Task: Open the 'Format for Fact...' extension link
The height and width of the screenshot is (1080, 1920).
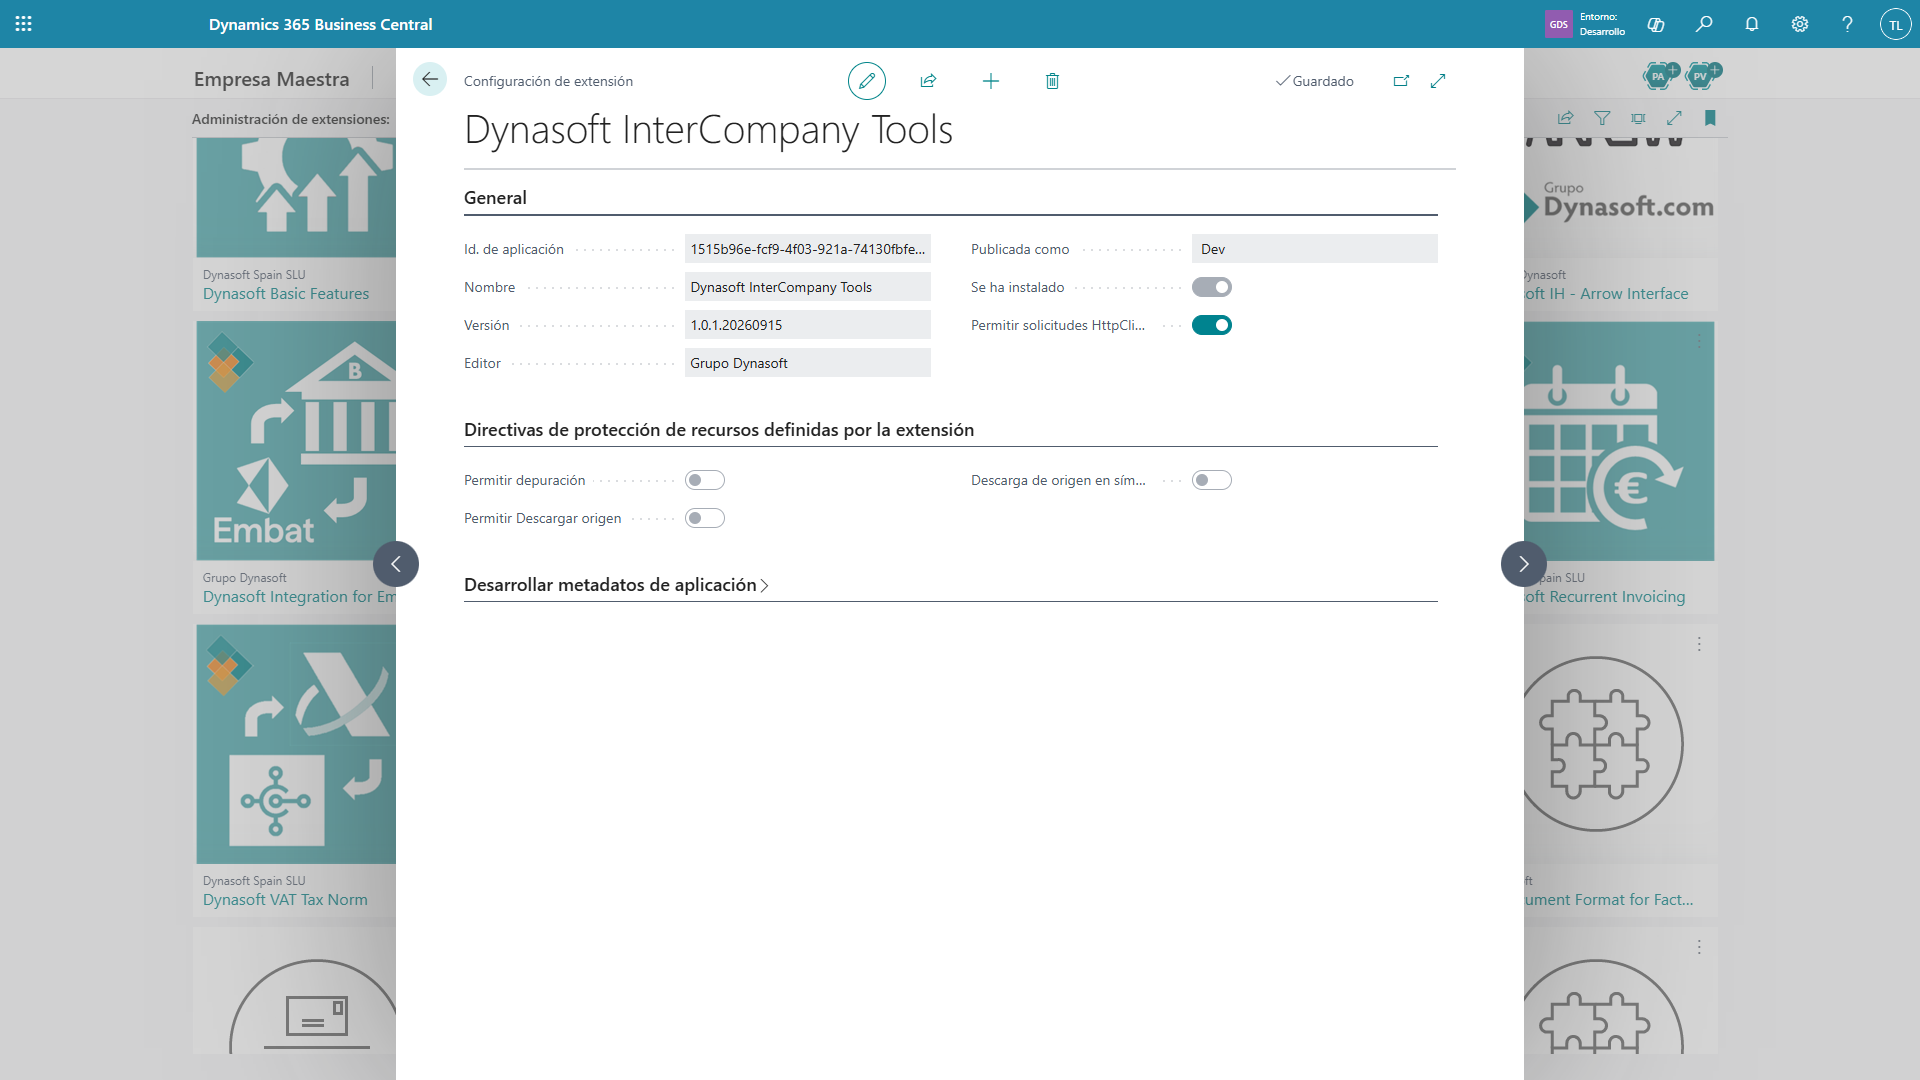Action: [x=1609, y=900]
